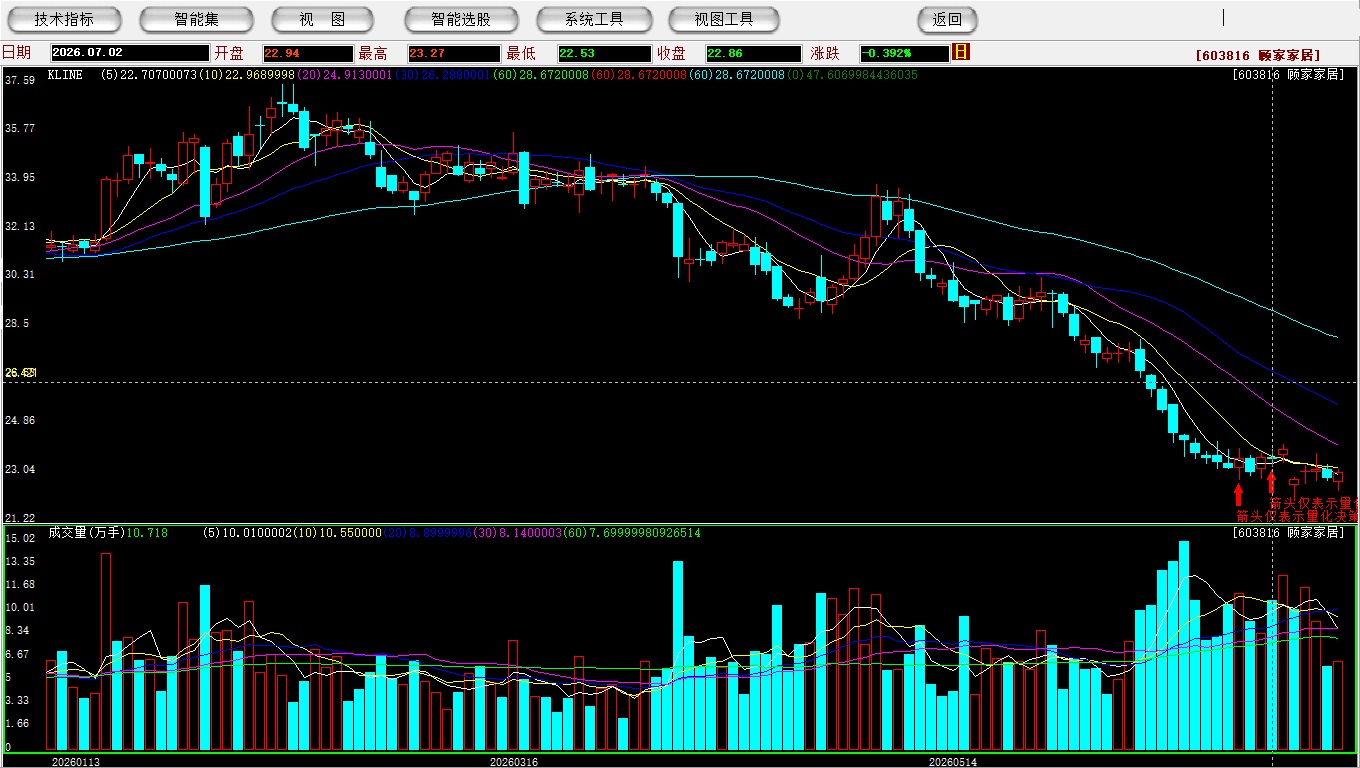Click the 涨跌 value -0.392%
1360x768 pixels.
pyautogui.click(x=904, y=53)
